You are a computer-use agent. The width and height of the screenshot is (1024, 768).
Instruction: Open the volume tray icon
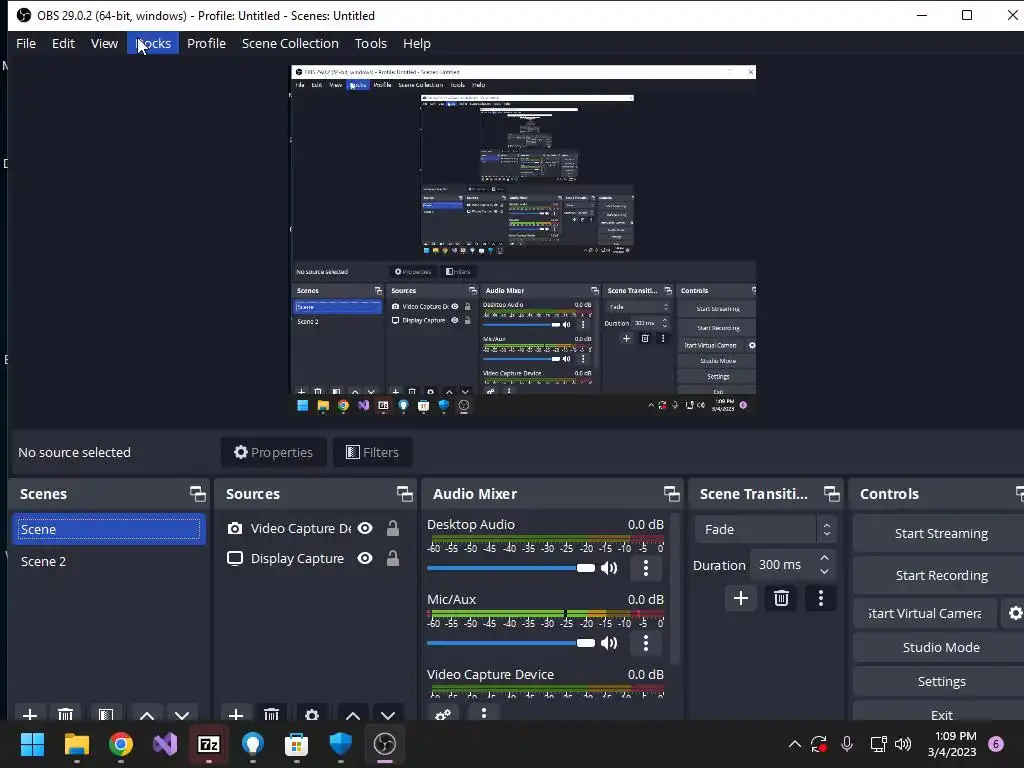point(903,744)
